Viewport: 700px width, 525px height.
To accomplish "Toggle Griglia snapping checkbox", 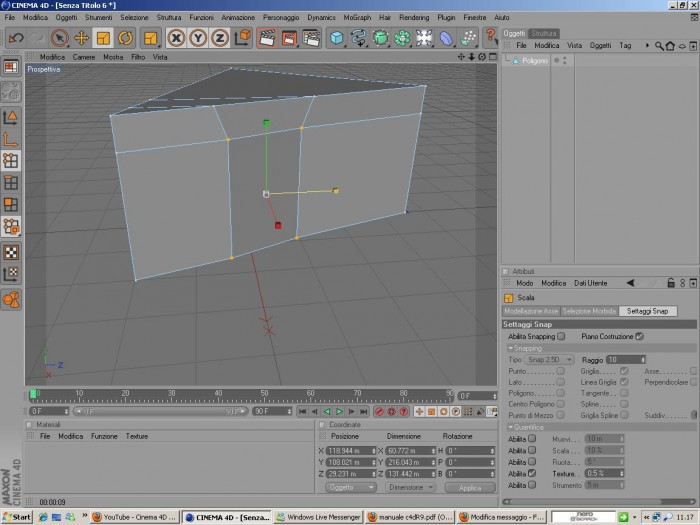I will [x=624, y=371].
